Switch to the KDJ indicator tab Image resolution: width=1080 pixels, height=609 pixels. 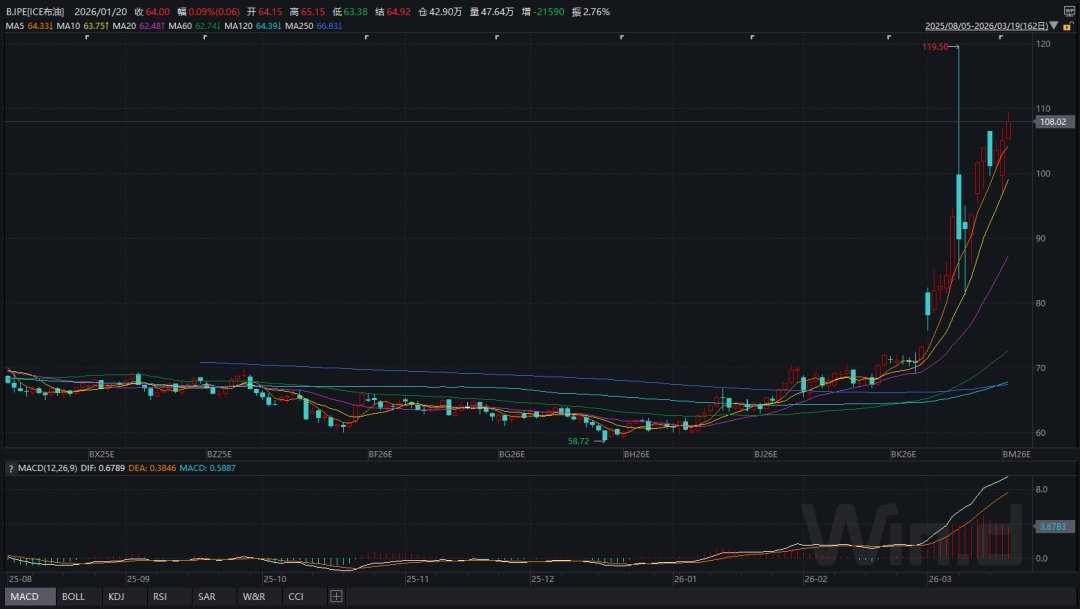(118, 597)
